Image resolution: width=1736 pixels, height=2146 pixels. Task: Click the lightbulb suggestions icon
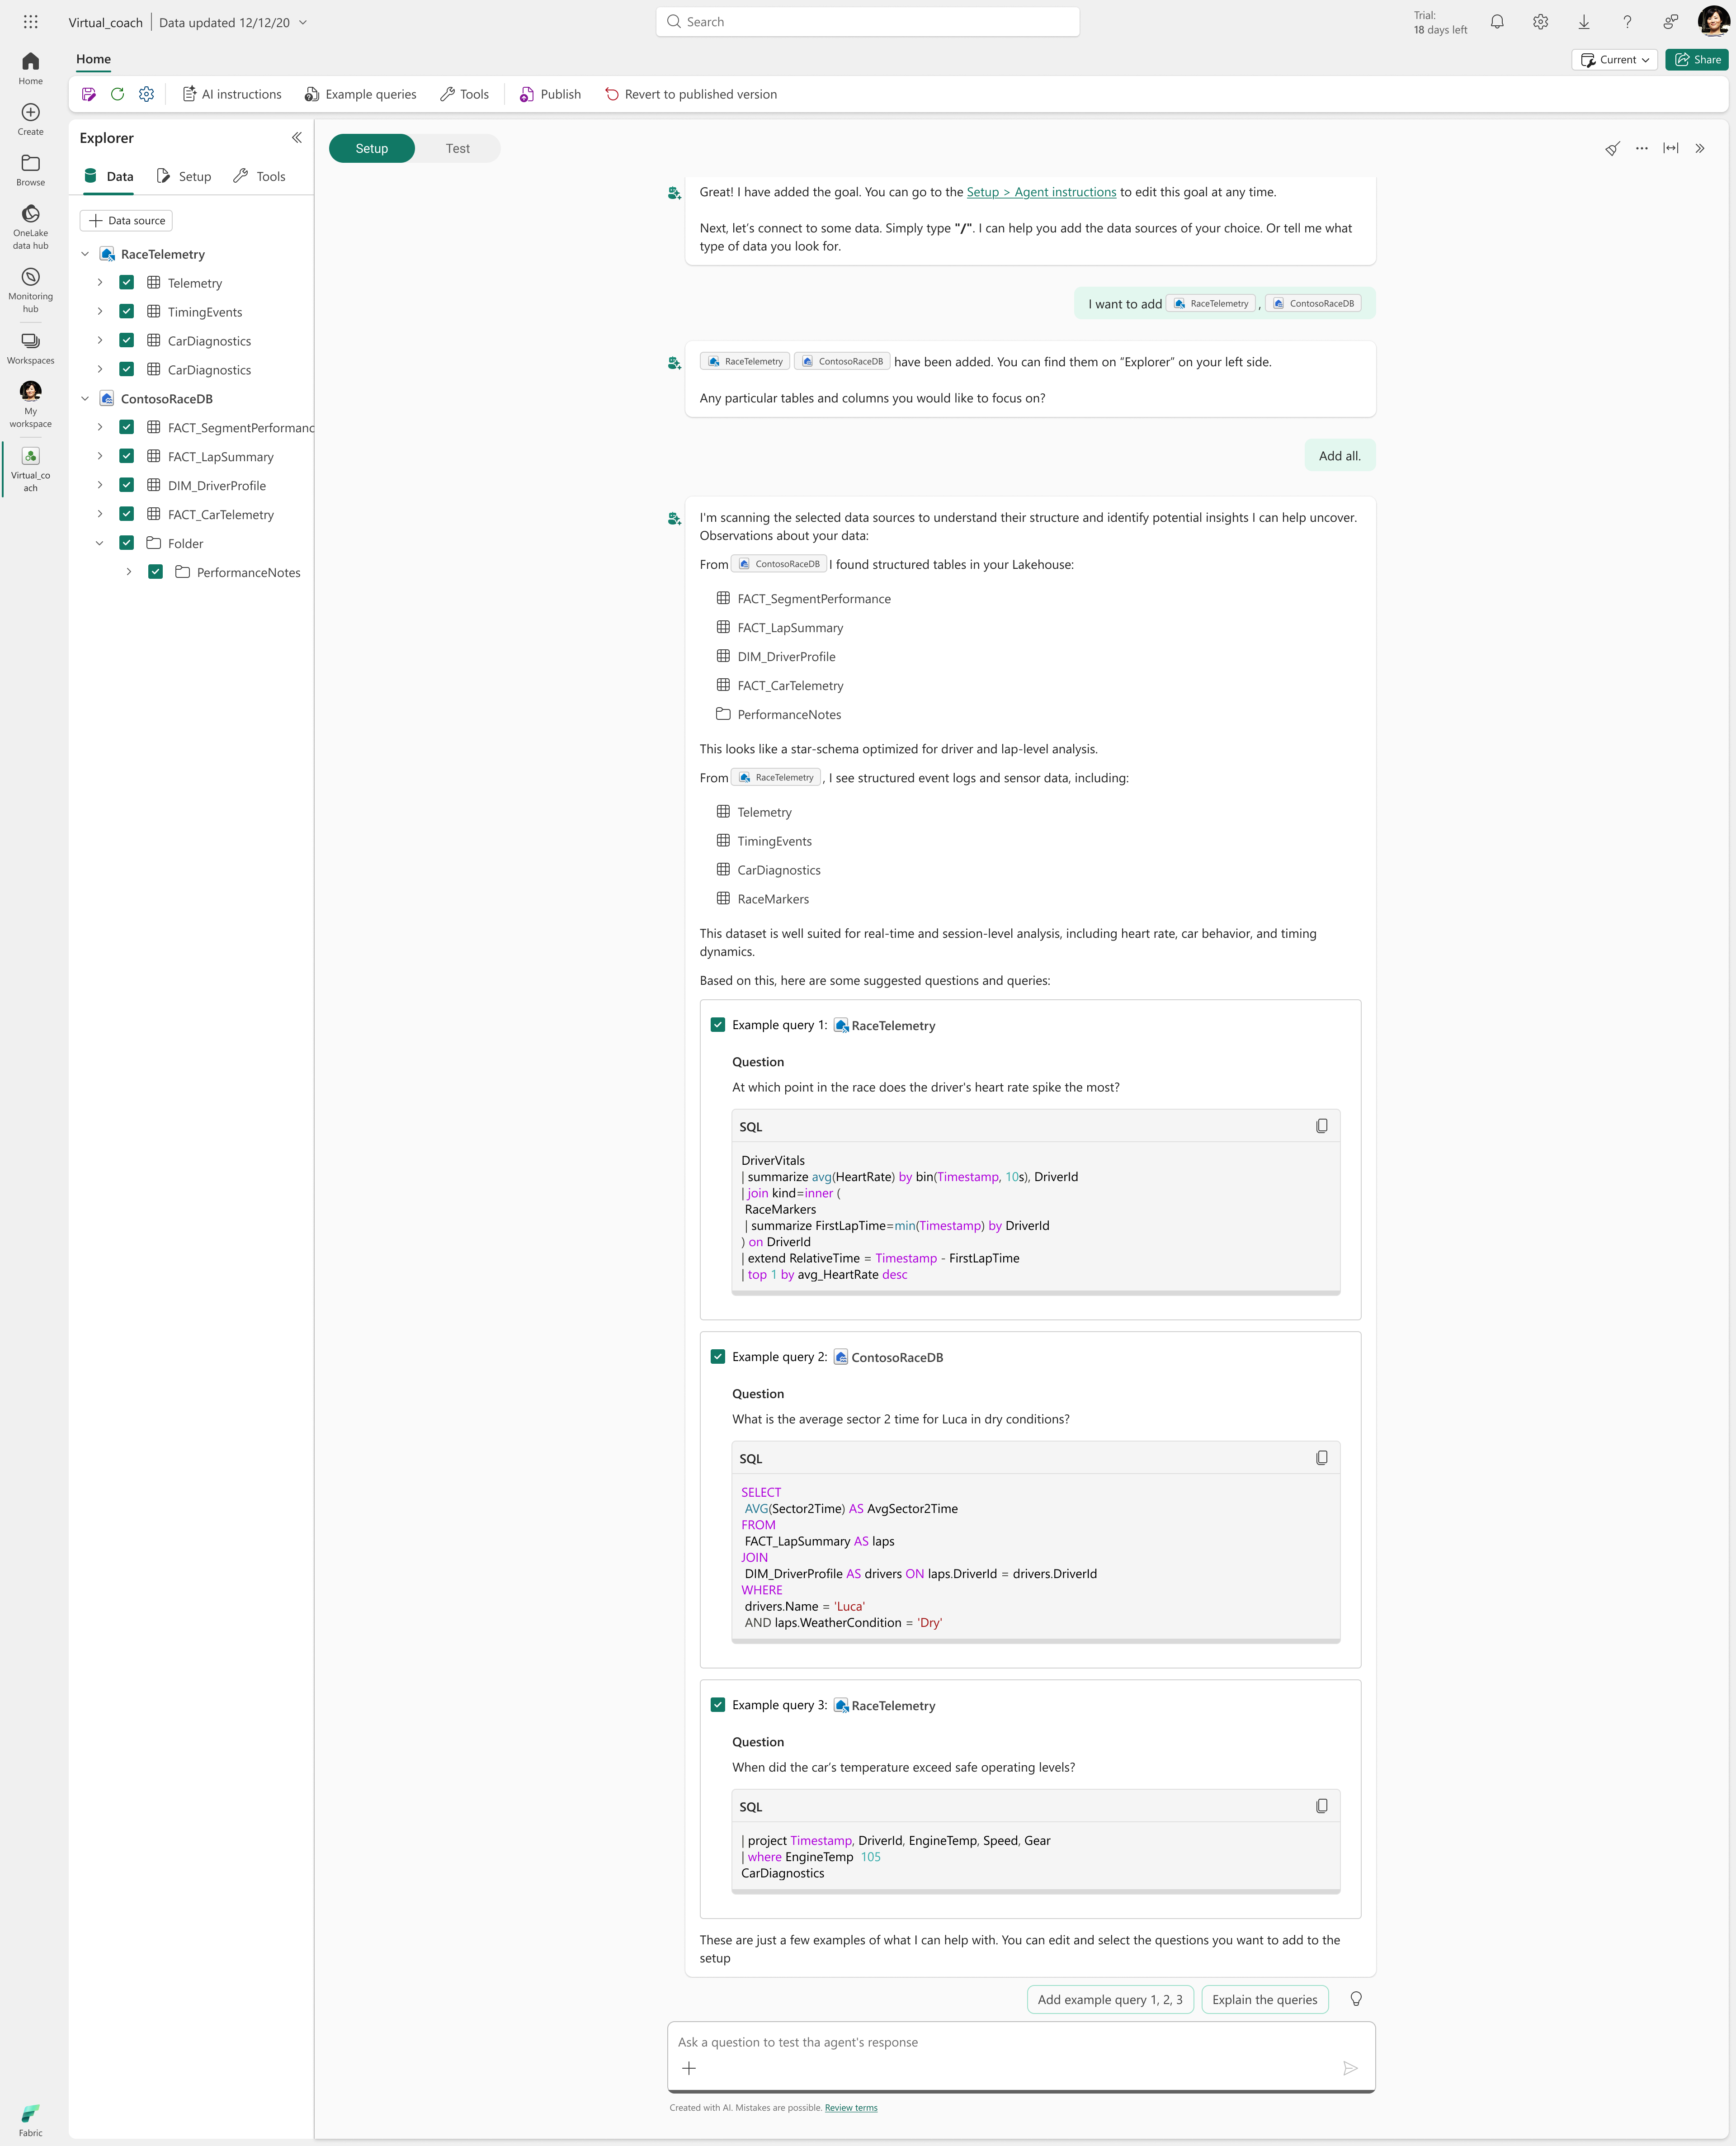coord(1355,1999)
